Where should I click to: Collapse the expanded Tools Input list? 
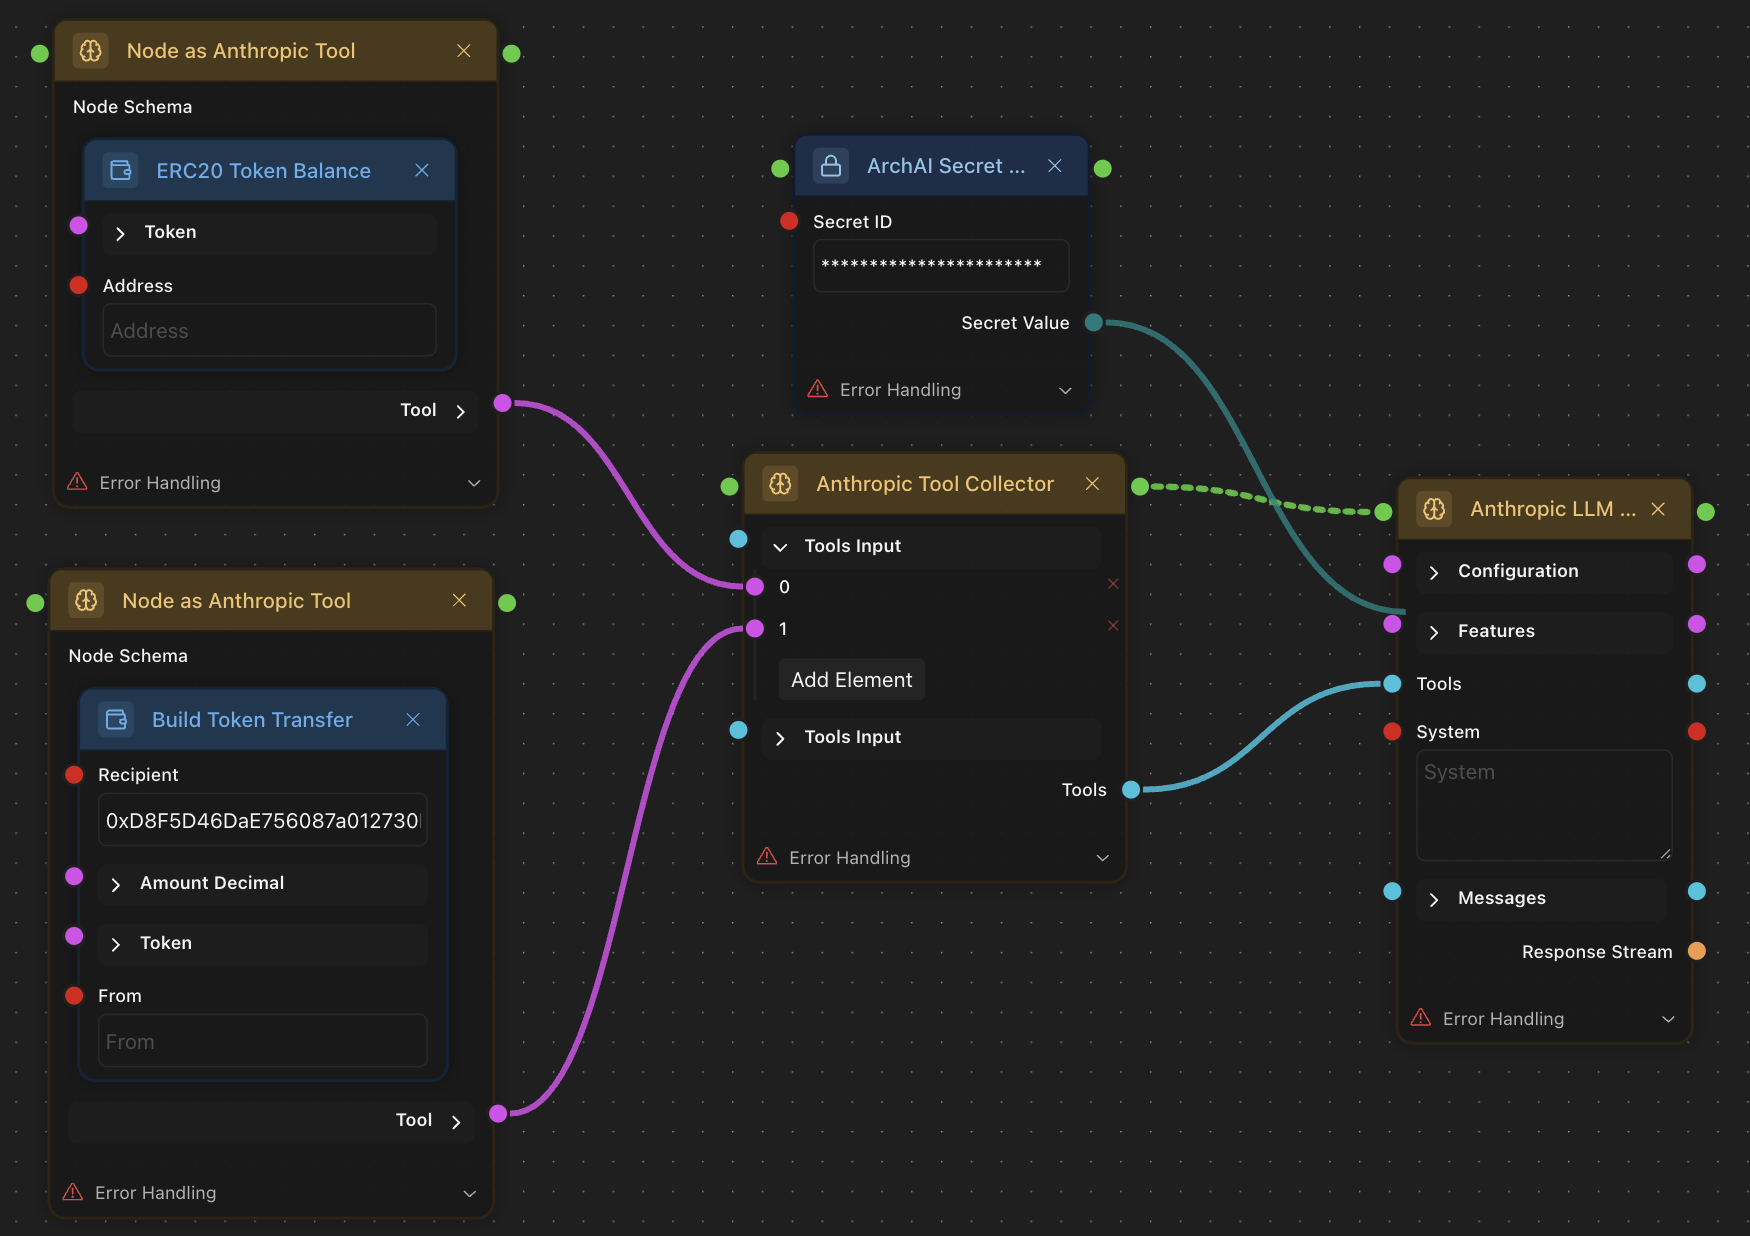781,547
